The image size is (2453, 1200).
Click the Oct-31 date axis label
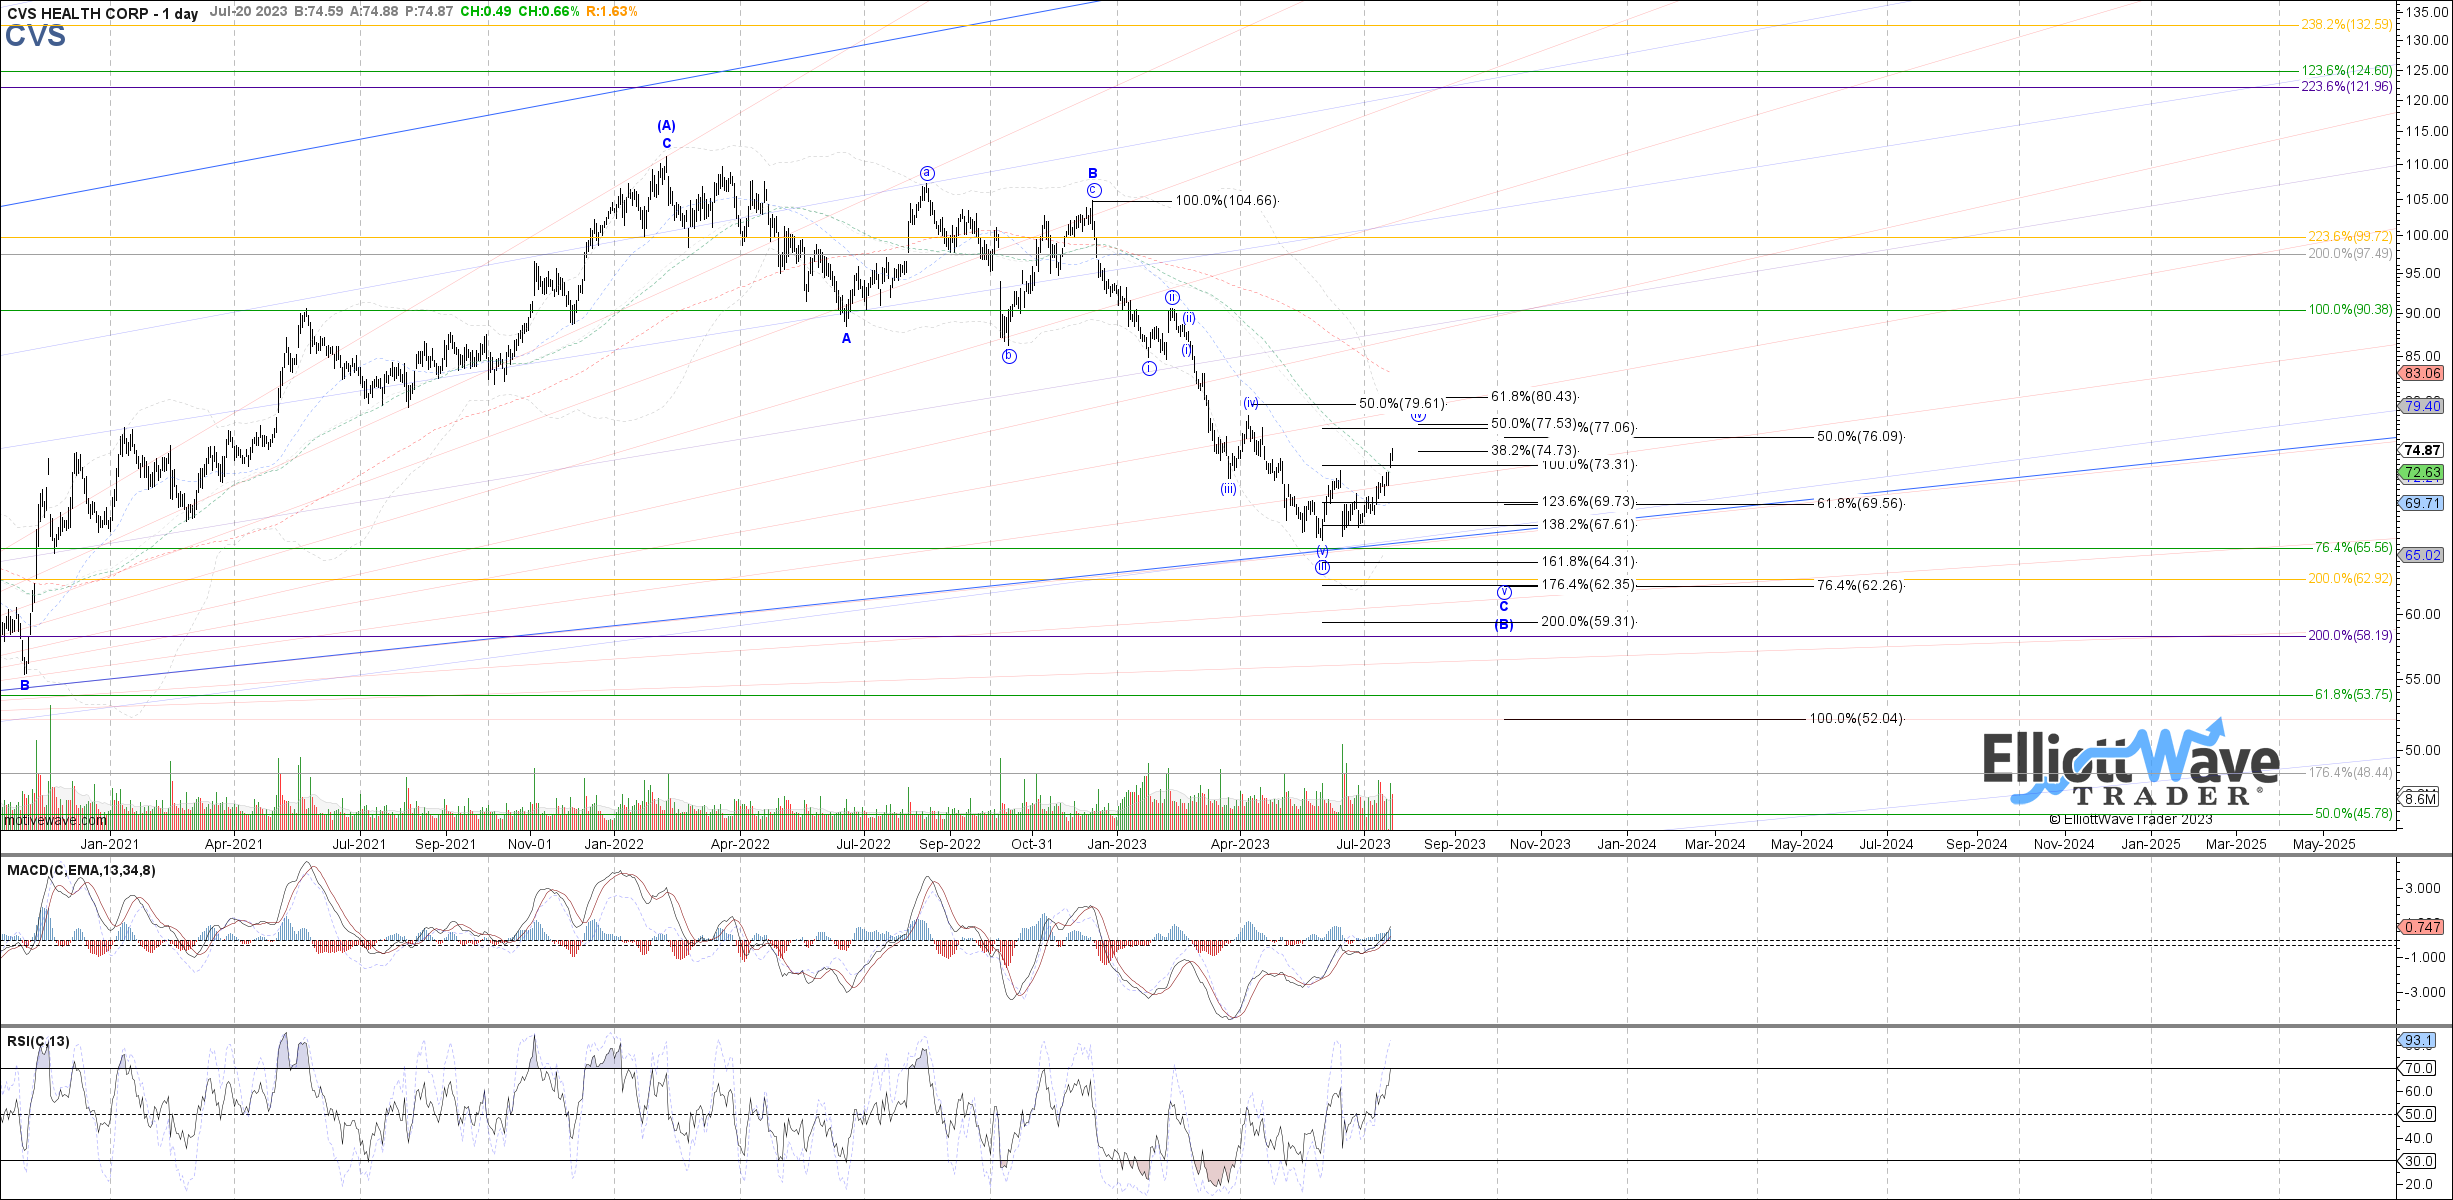point(1032,844)
